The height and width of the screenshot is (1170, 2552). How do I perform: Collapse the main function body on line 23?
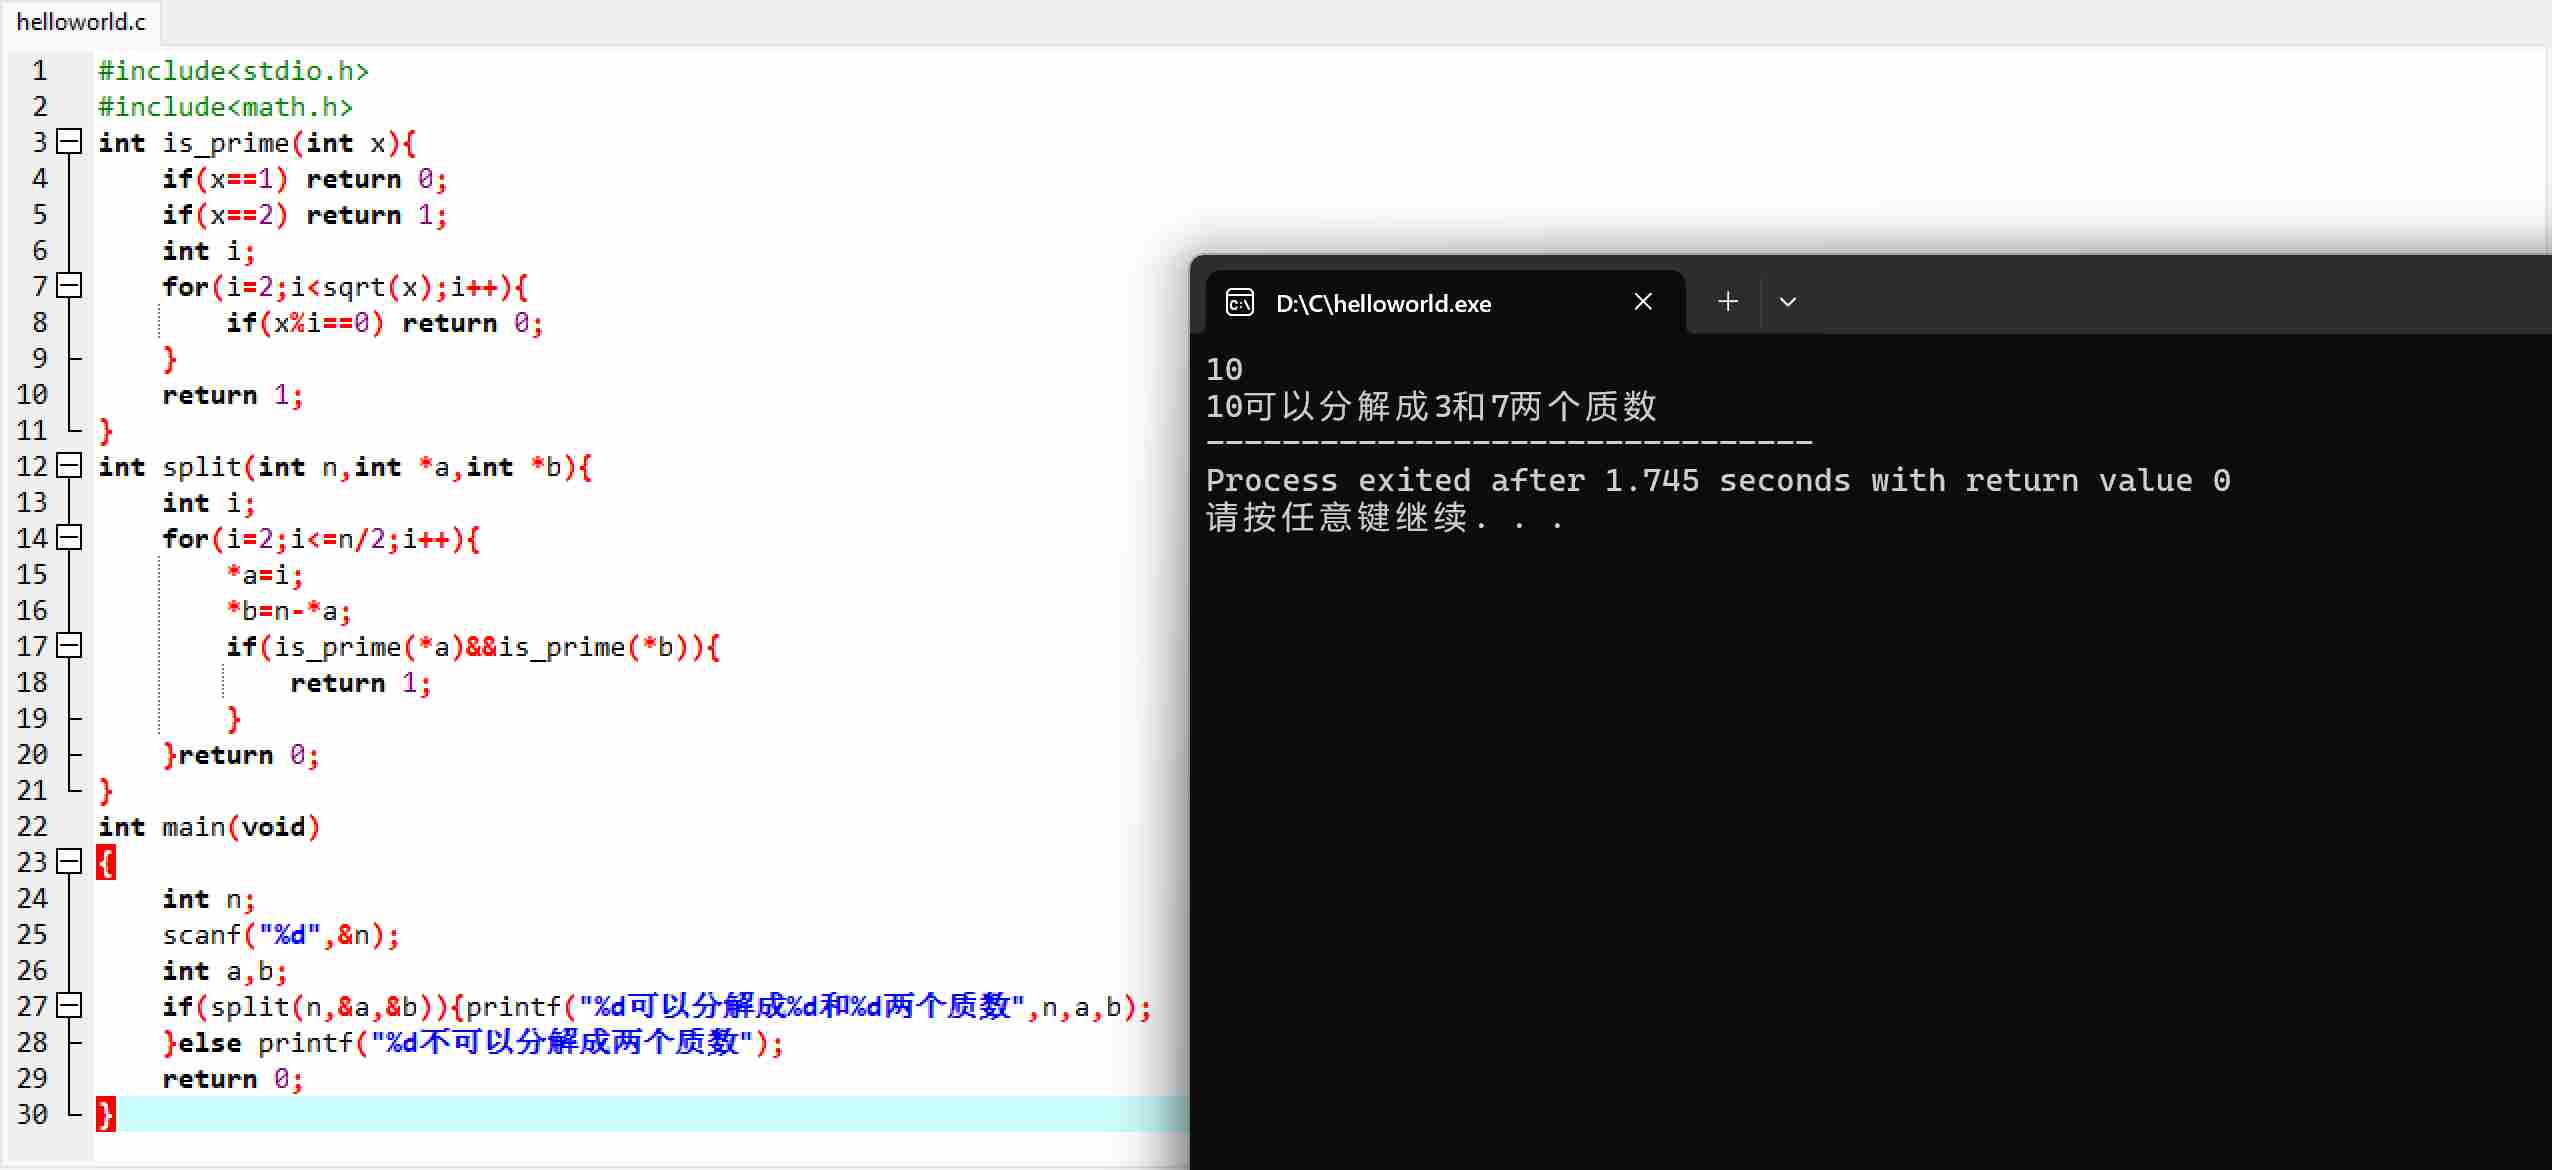click(69, 861)
